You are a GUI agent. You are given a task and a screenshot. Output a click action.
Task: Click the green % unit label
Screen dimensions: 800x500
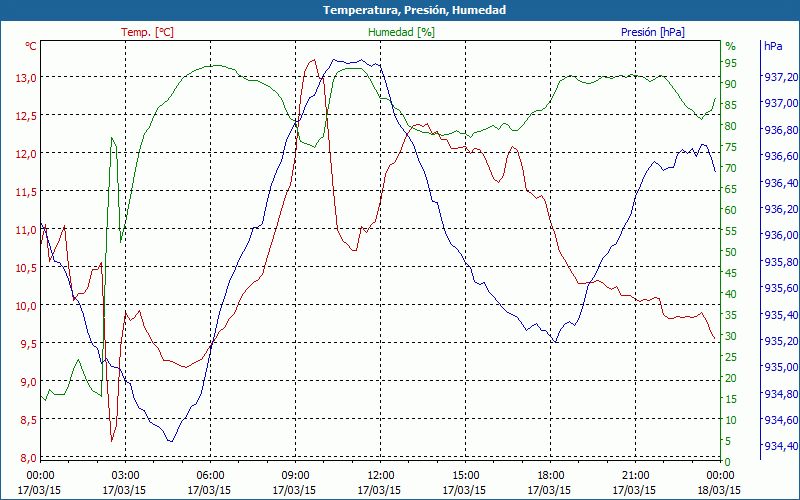pyautogui.click(x=731, y=46)
